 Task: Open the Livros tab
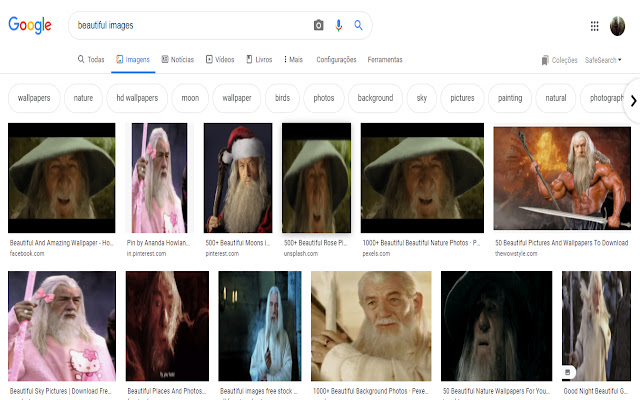pos(259,60)
